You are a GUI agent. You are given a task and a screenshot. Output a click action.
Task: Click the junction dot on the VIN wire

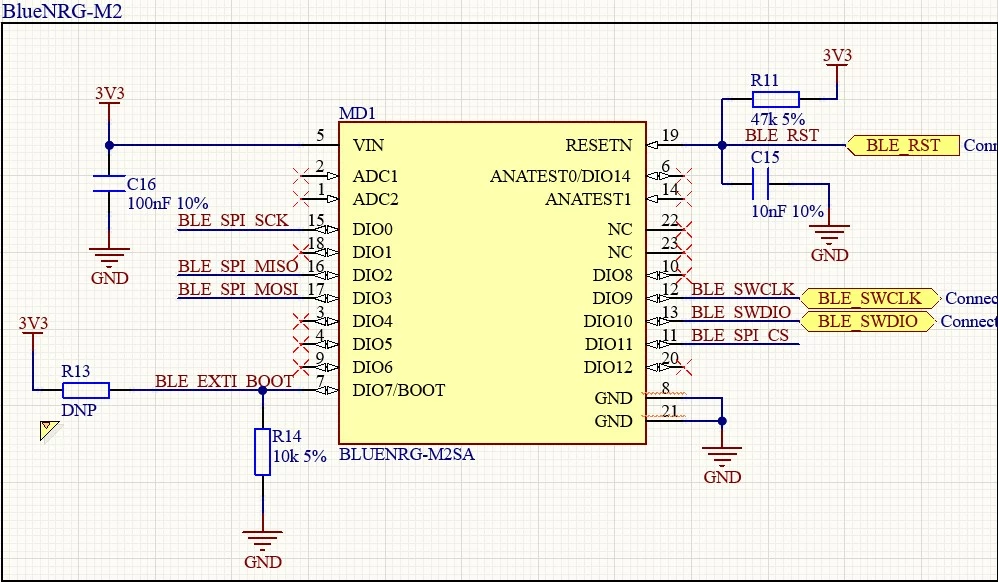click(x=109, y=145)
